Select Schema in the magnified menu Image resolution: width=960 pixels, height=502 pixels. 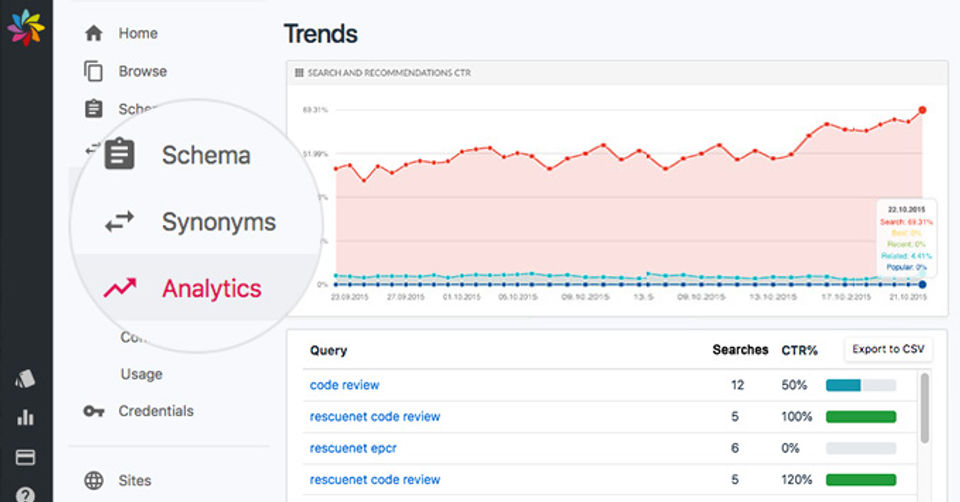[x=205, y=155]
